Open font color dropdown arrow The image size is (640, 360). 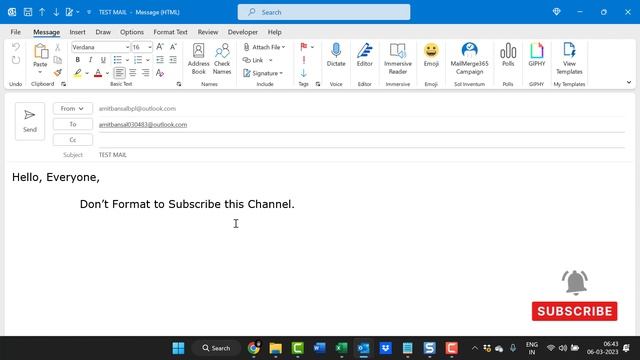pyautogui.click(x=107, y=73)
